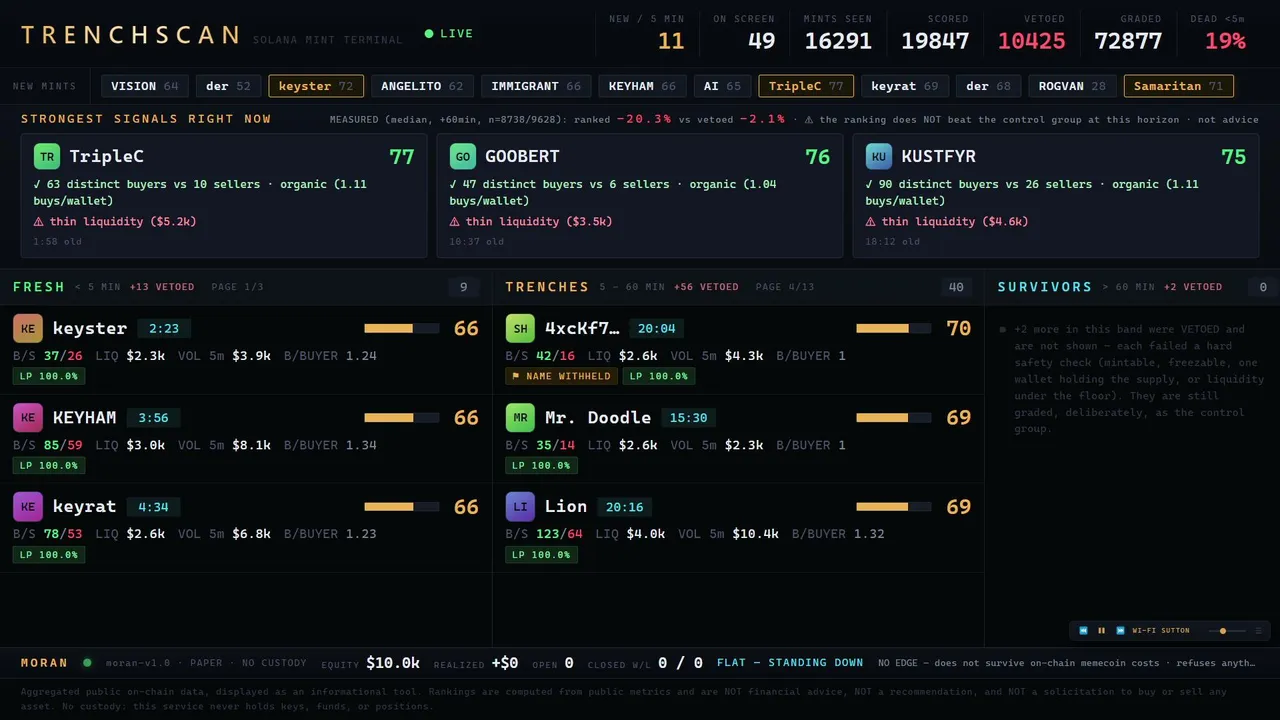
Task: Select the IMMIGRANT 66 mint chip
Action: click(x=536, y=86)
